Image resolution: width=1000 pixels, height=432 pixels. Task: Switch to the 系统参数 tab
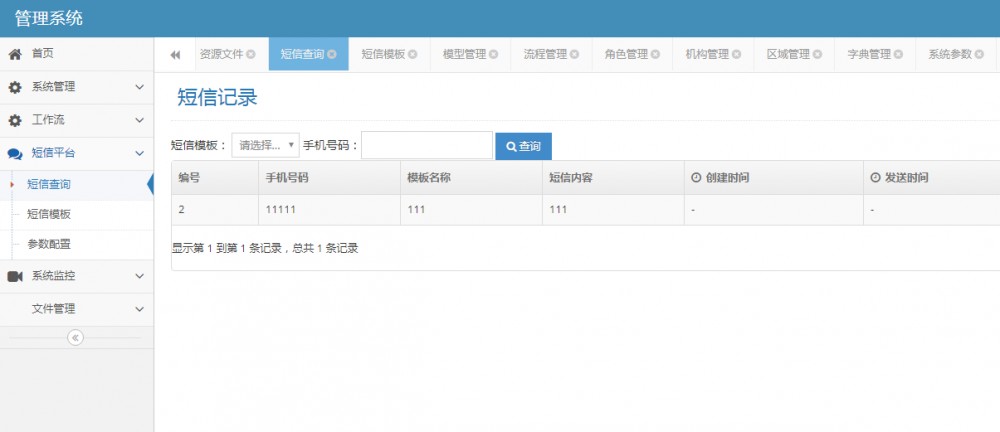[x=950, y=54]
